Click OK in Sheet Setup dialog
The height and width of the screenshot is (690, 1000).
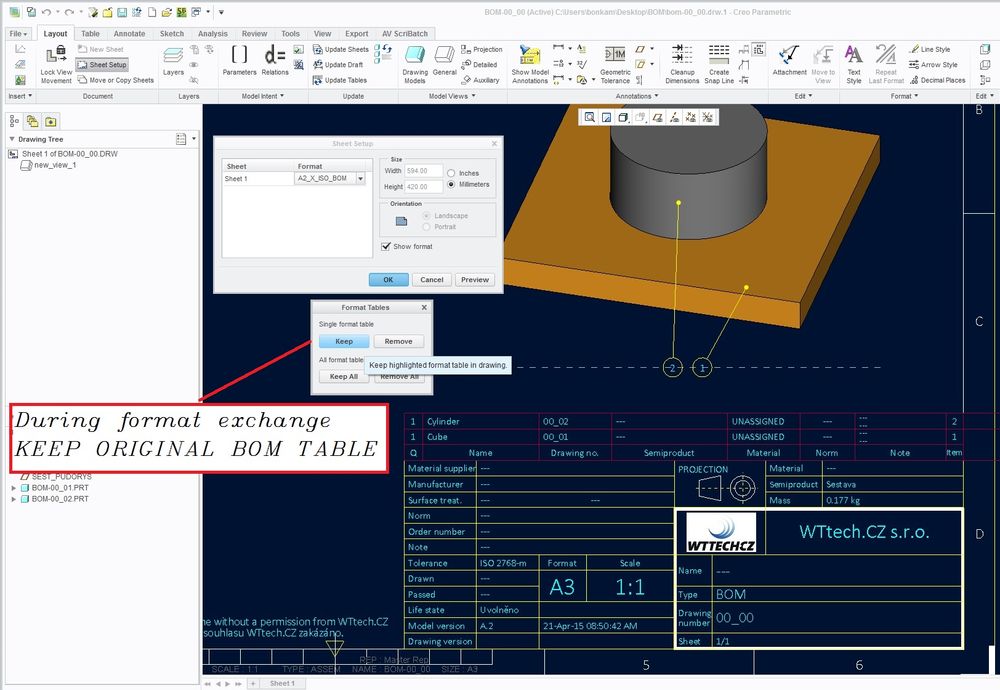388,280
